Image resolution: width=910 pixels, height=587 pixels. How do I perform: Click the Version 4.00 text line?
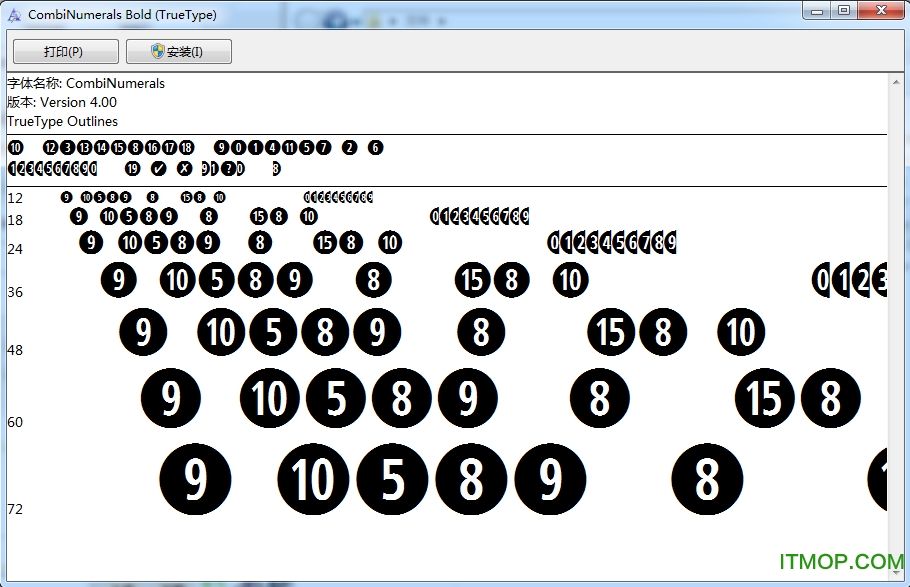pos(62,102)
